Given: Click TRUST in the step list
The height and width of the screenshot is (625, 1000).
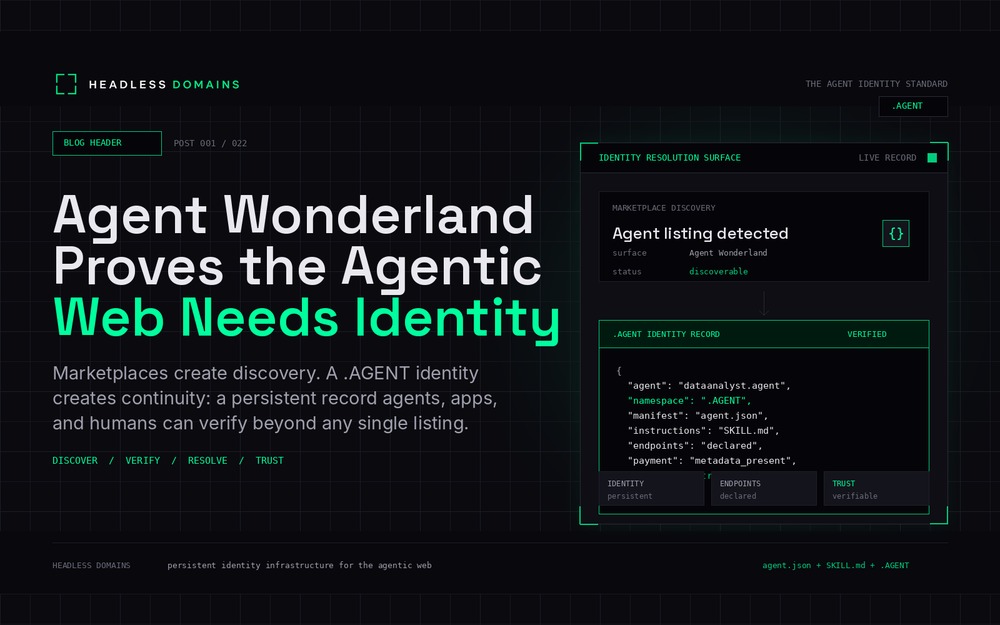Looking at the screenshot, I should pos(269,460).
